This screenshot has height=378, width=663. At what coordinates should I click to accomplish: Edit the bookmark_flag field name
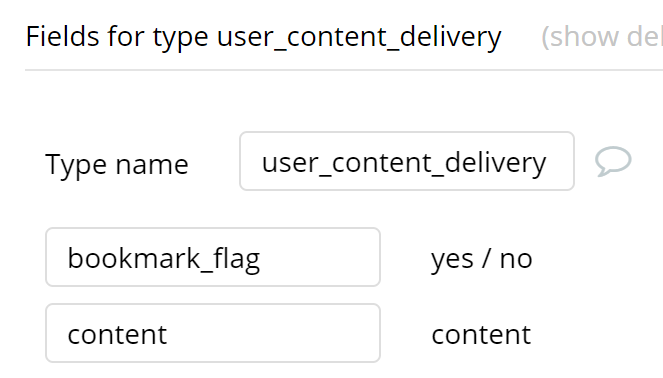pyautogui.click(x=213, y=257)
